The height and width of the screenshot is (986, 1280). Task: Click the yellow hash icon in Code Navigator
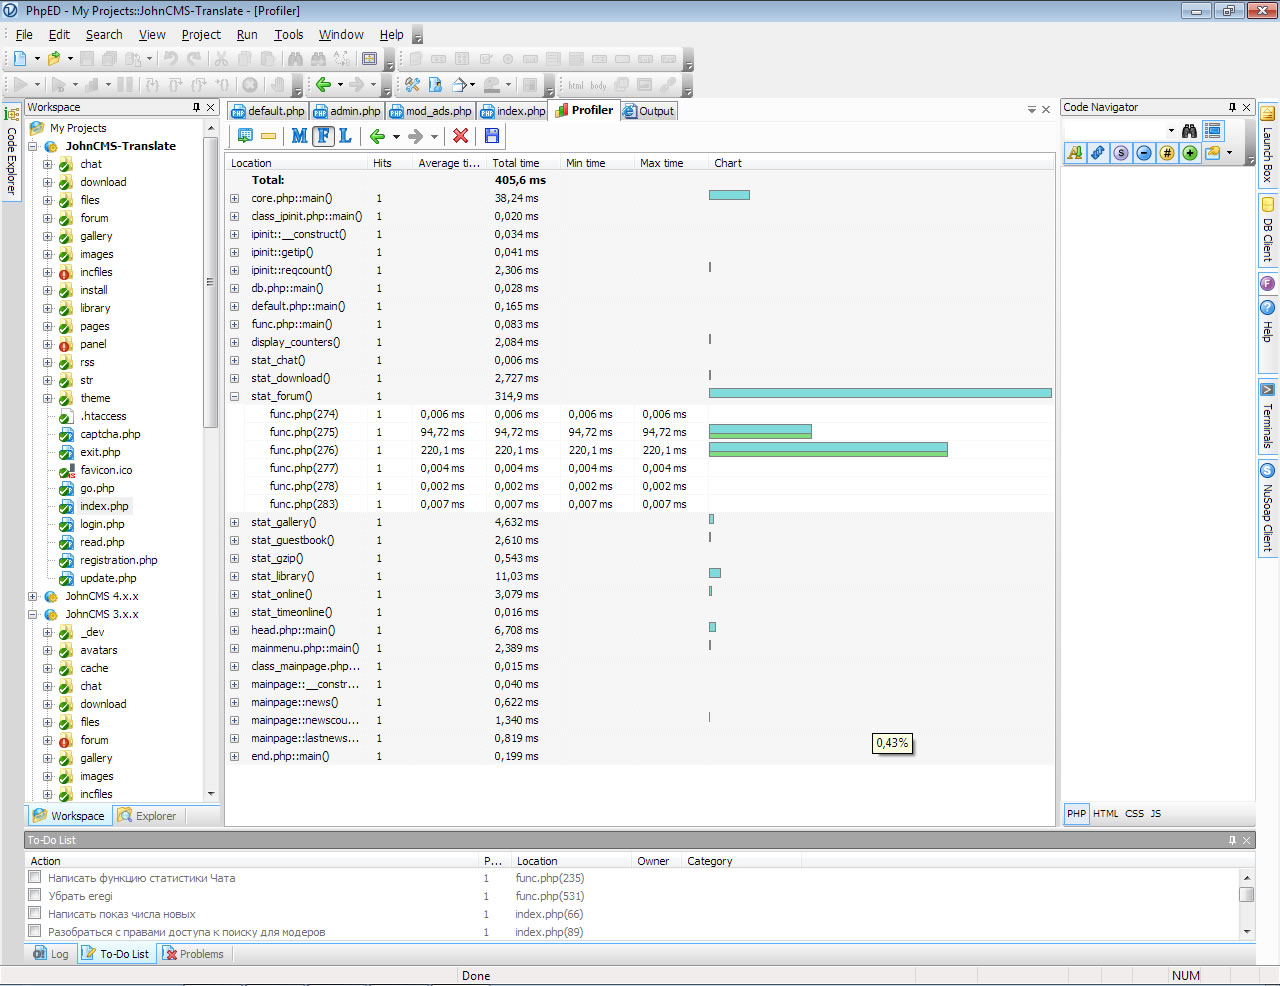tap(1167, 153)
